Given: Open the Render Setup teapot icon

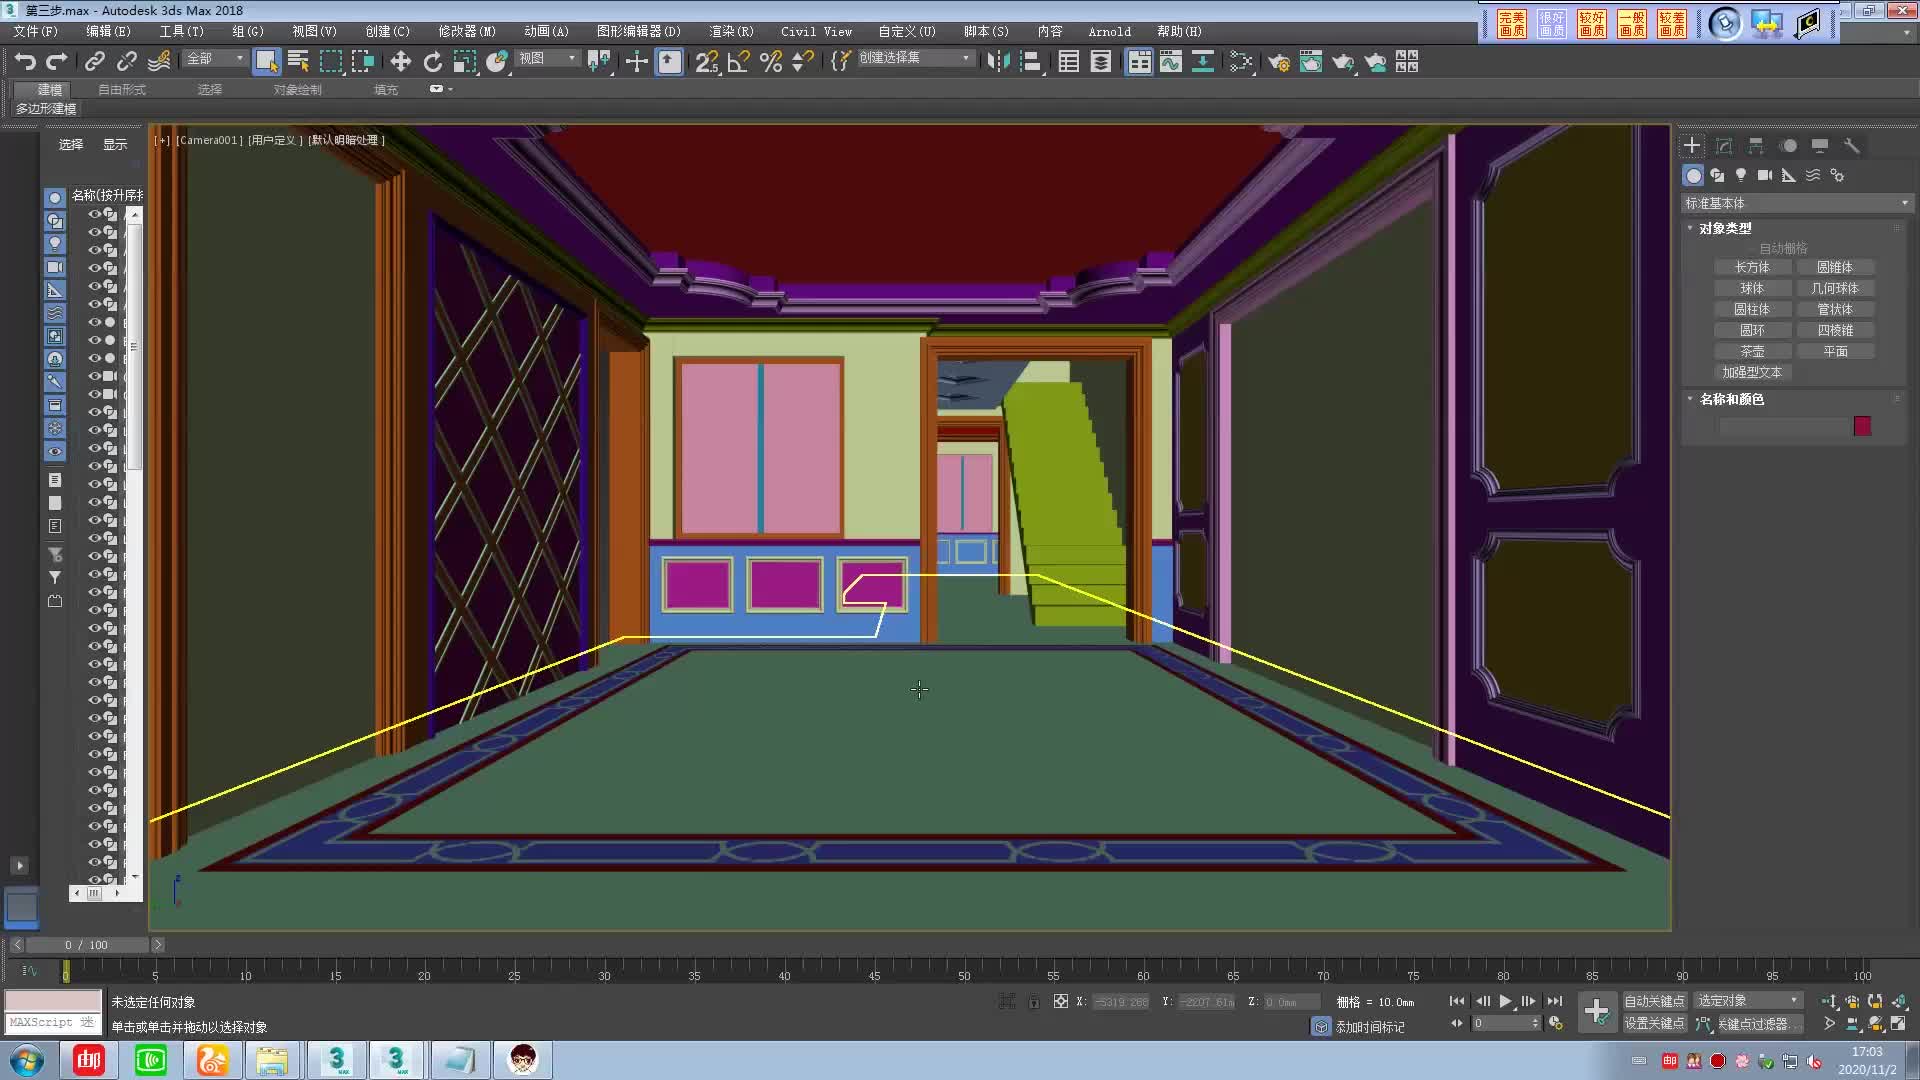Looking at the screenshot, I should tap(1278, 62).
